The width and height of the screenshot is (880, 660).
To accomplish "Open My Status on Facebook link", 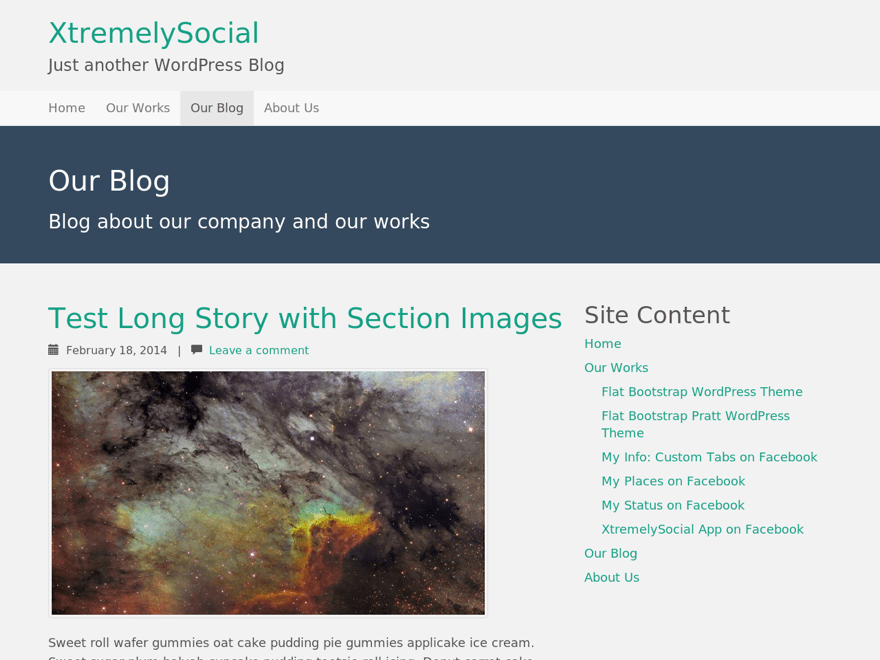I will coord(673,505).
